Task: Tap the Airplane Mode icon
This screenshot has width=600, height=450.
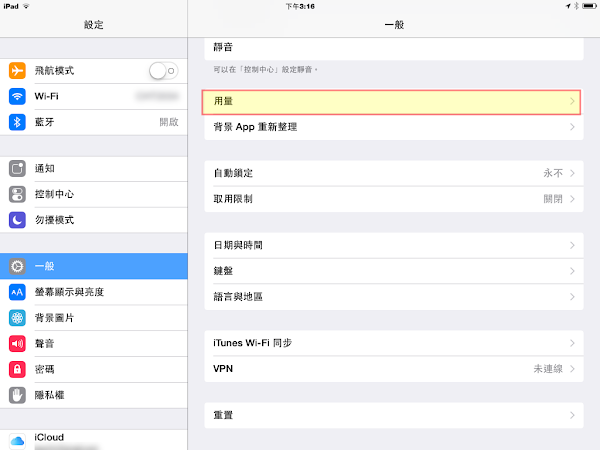Action: [x=17, y=71]
